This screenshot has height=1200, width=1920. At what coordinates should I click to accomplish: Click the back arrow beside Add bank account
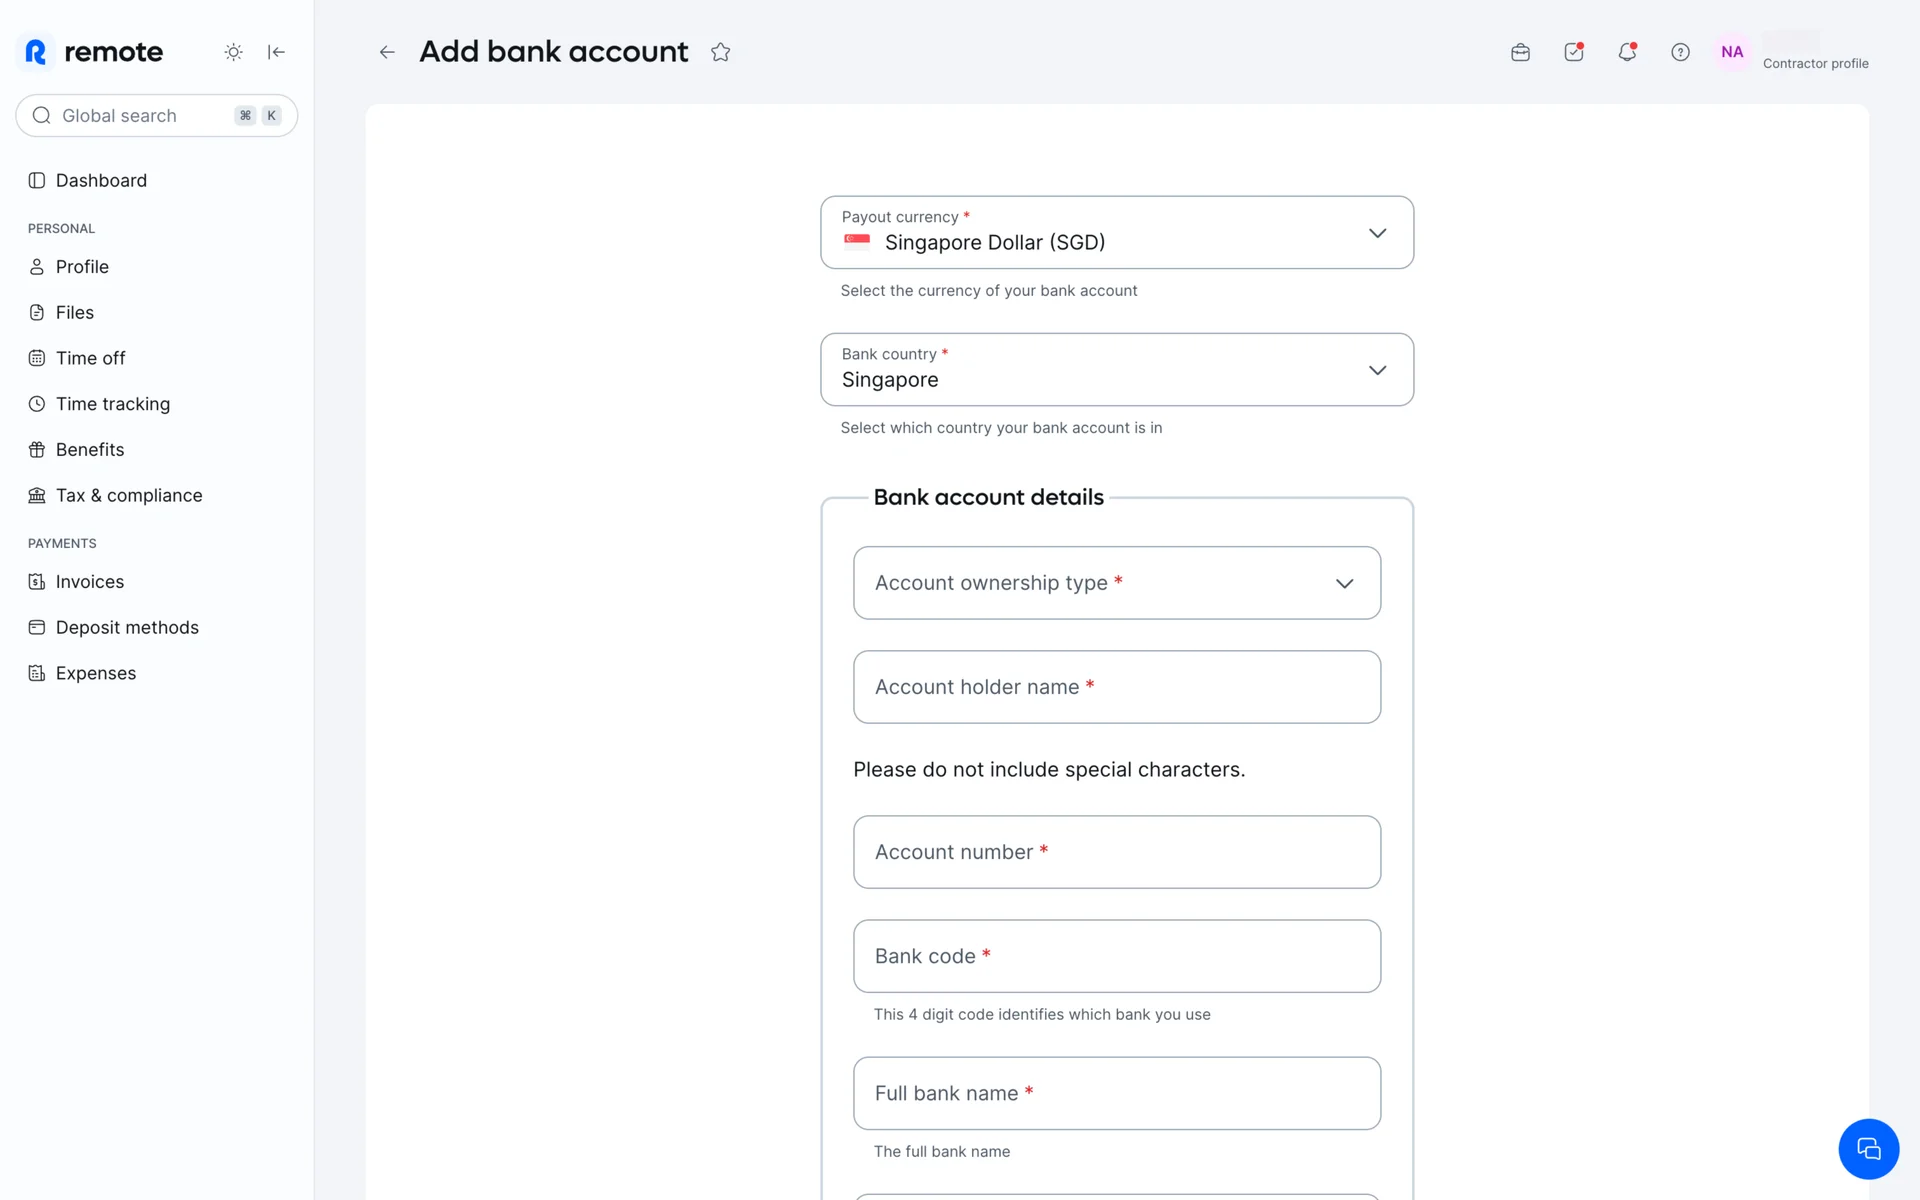(x=387, y=52)
